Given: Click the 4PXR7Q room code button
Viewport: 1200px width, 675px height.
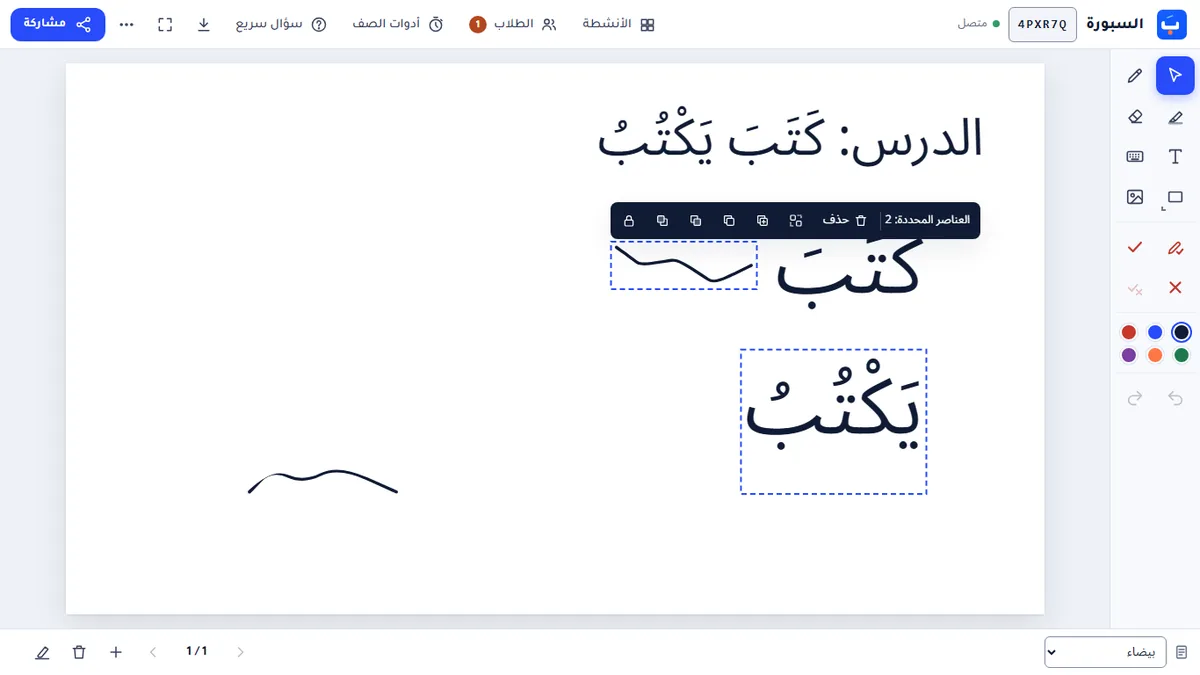Looking at the screenshot, I should pyautogui.click(x=1043, y=24).
